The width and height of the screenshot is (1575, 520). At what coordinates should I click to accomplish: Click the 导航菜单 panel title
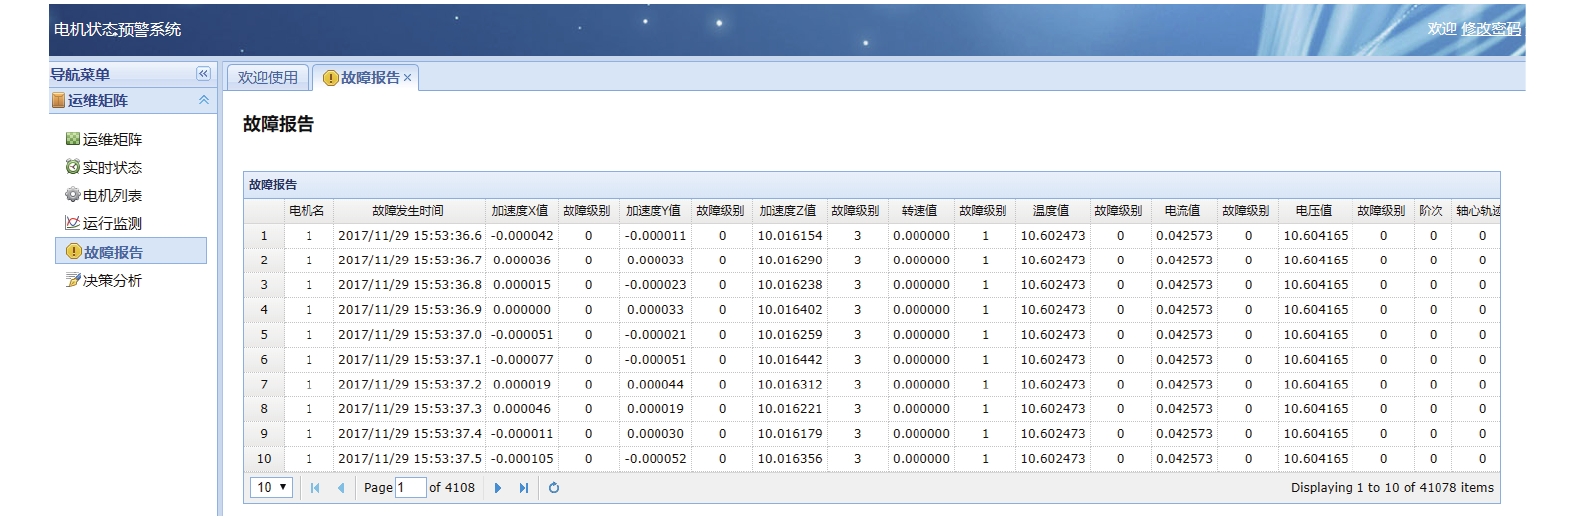(80, 74)
